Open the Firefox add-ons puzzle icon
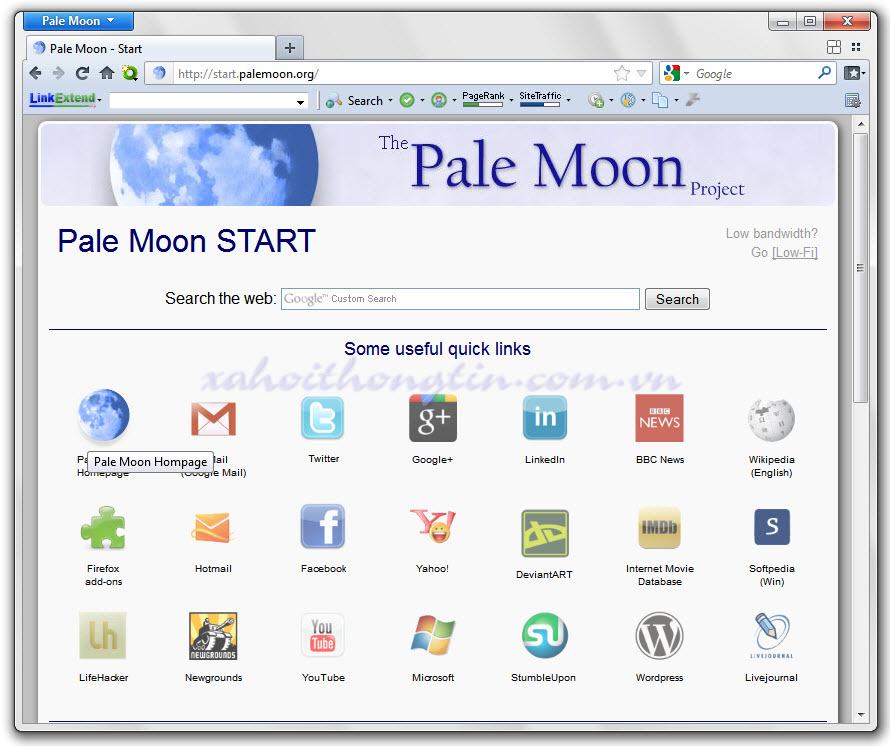Screen dimensions: 890x746 coord(103,527)
